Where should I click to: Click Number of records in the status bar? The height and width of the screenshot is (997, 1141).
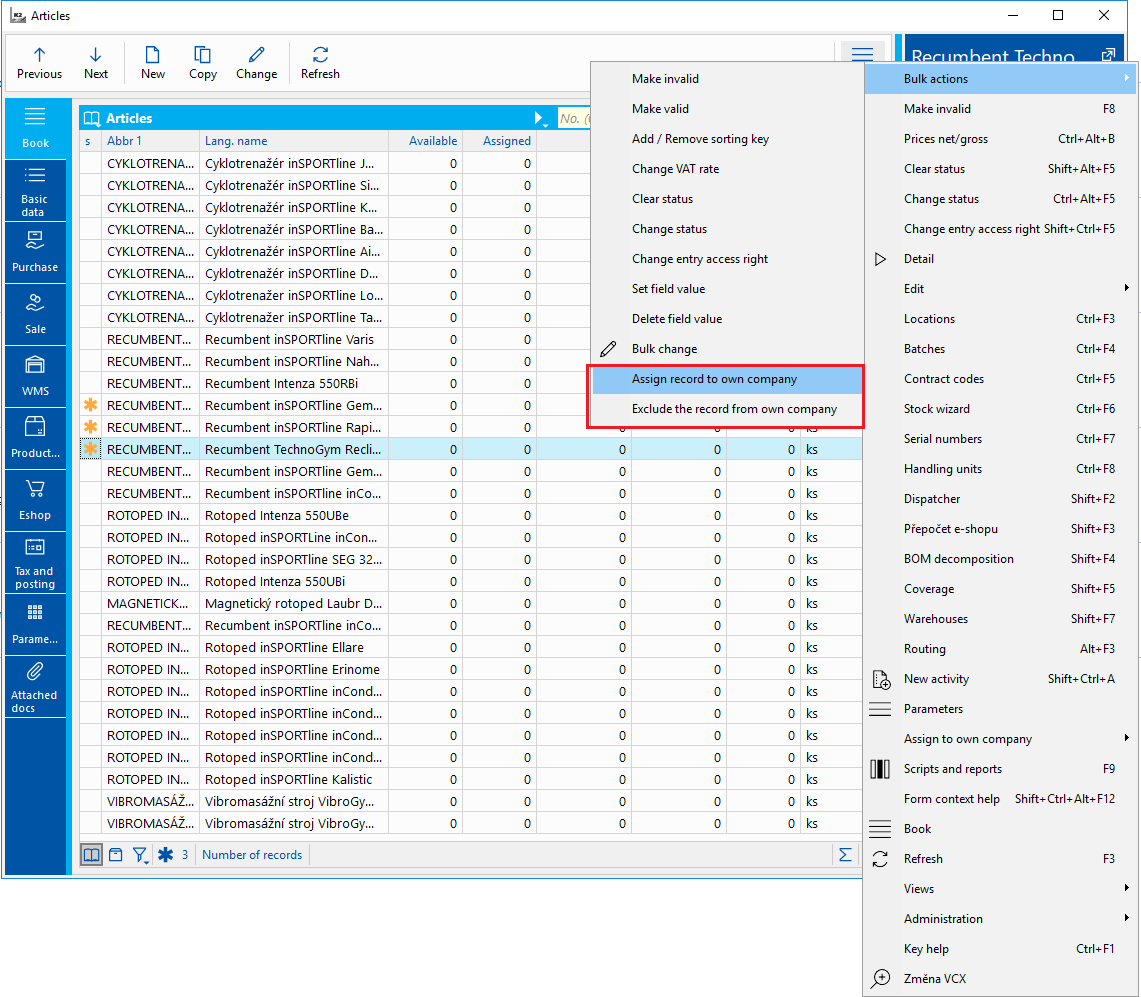pos(252,854)
